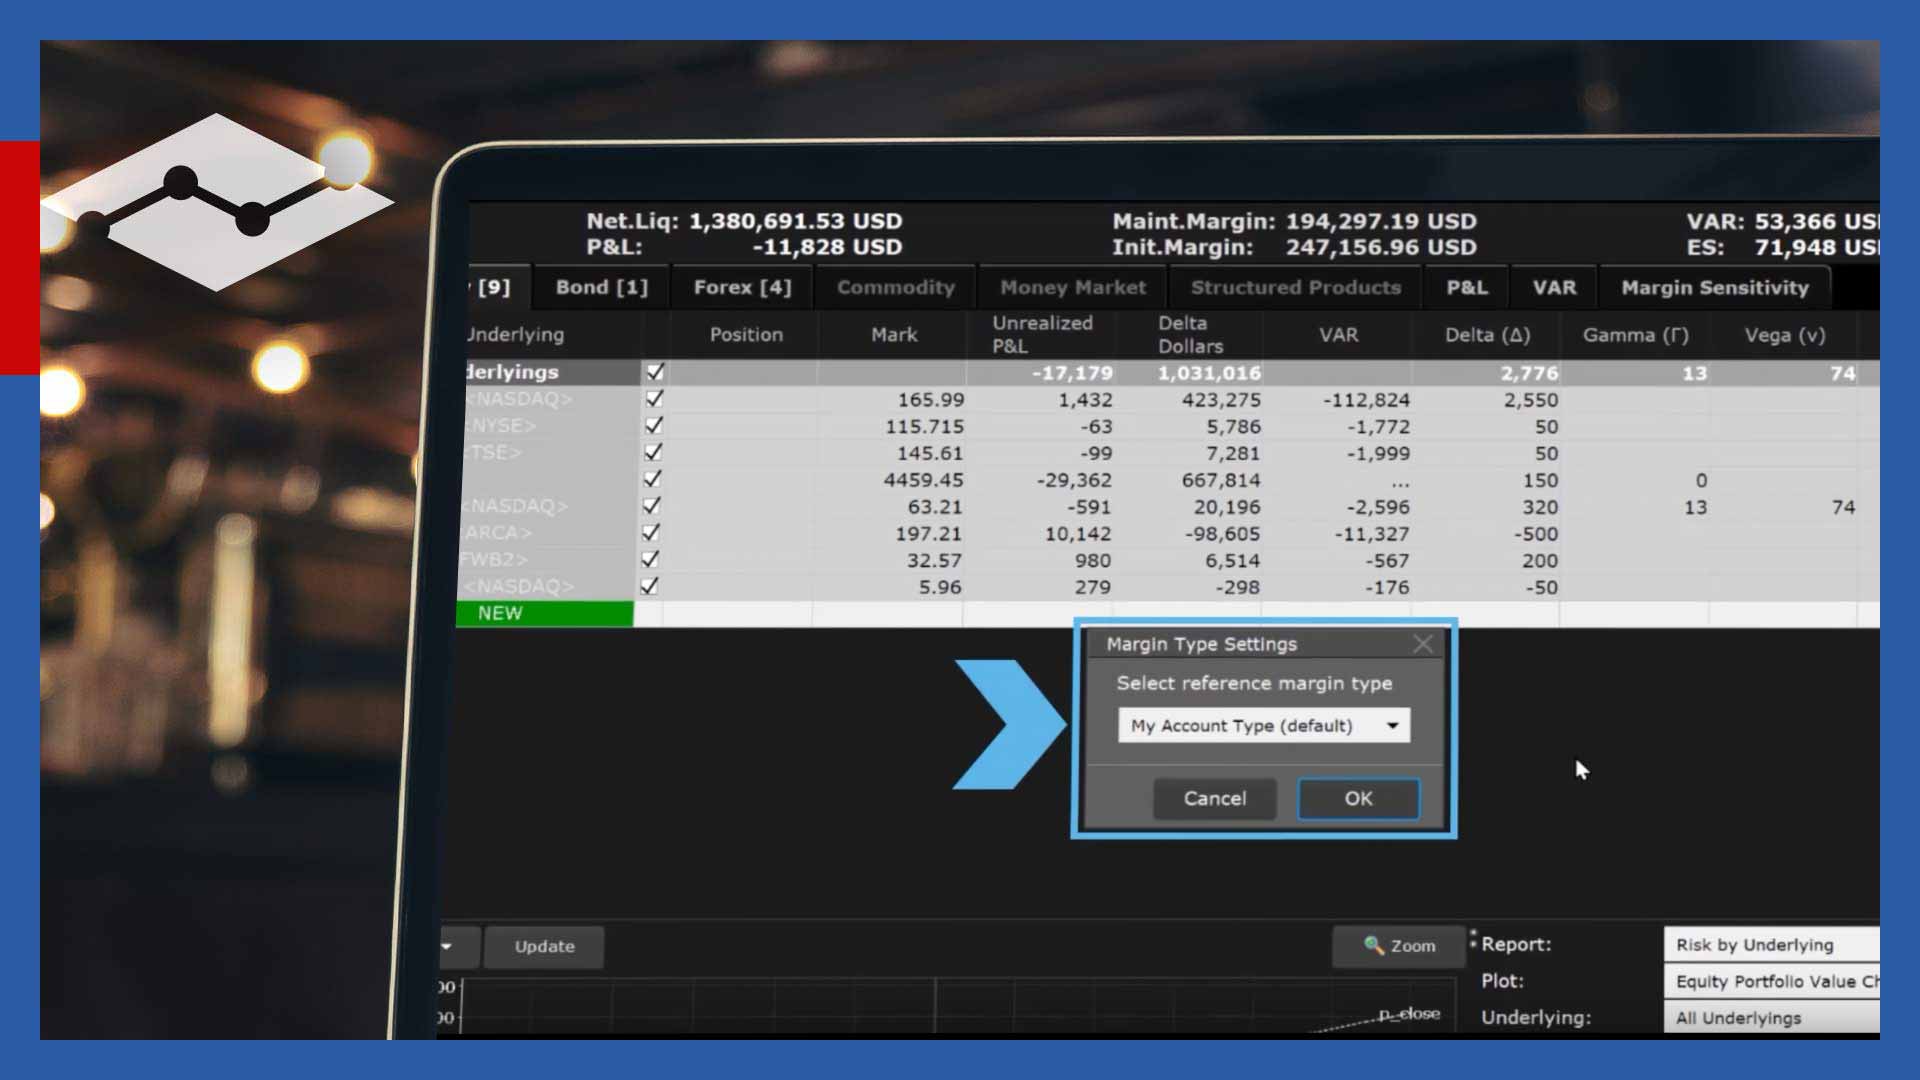Screen dimensions: 1920x1080
Task: Uncheck the ARCA row checkbox
Action: (651, 533)
